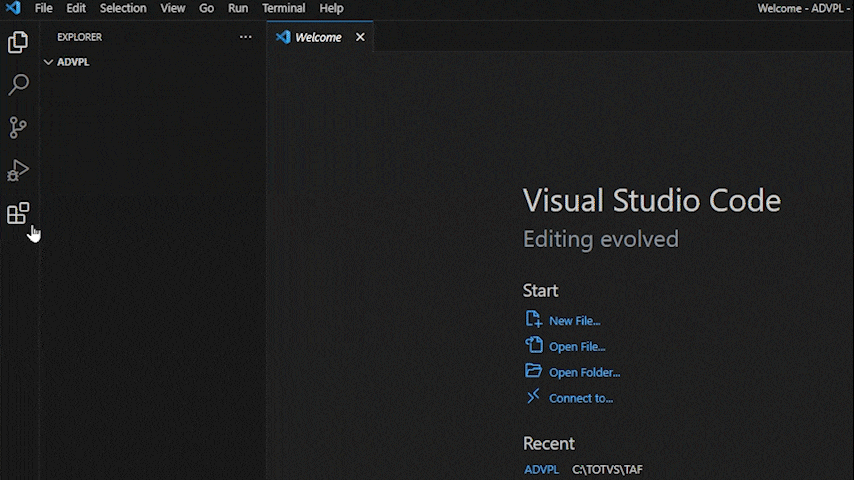Click the Visual Studio Code heading
854x480 pixels.
tap(652, 200)
